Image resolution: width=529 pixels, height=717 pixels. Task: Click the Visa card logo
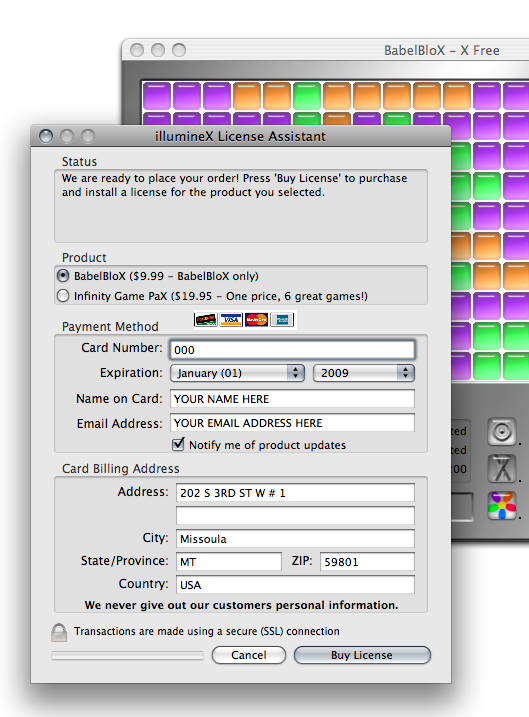231,320
